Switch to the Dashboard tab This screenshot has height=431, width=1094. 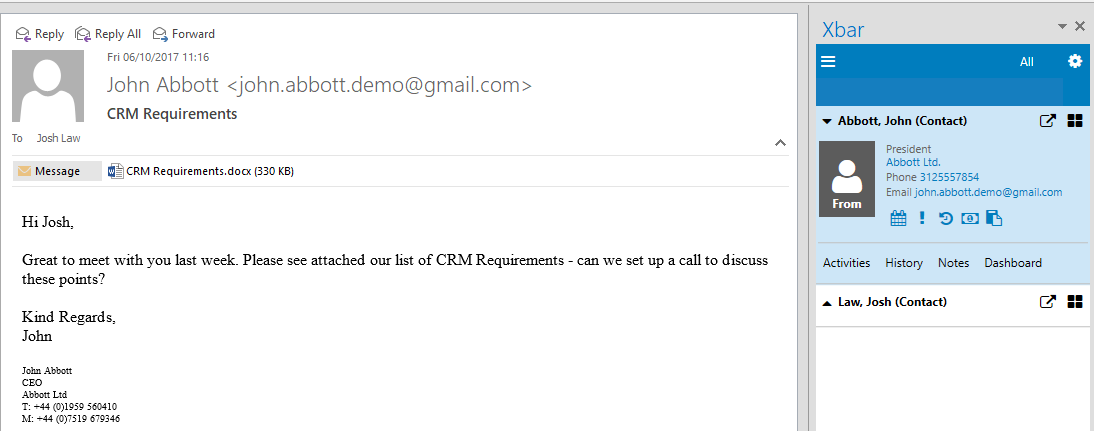pos(1013,263)
